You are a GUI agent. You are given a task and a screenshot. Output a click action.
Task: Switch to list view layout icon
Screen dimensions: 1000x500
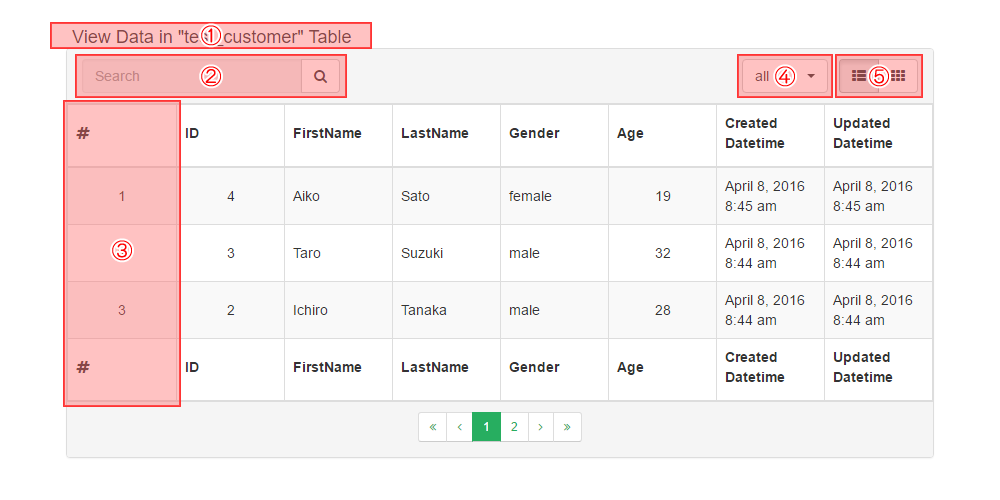858,76
